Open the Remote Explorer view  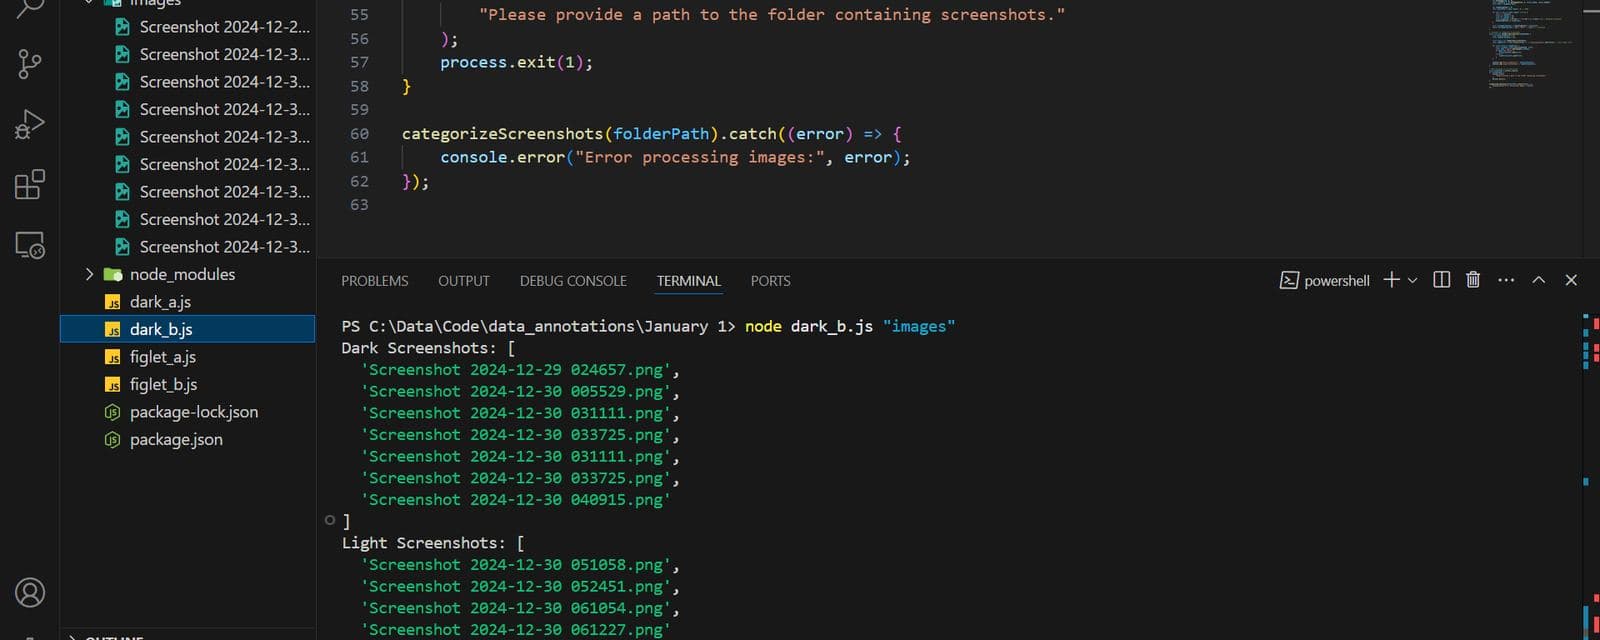(30, 245)
